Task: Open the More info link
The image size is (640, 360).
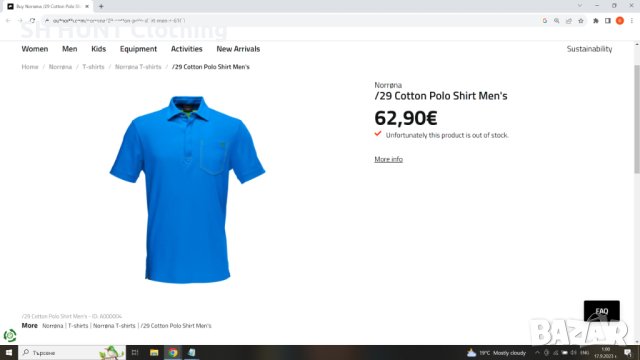Action: [389, 159]
